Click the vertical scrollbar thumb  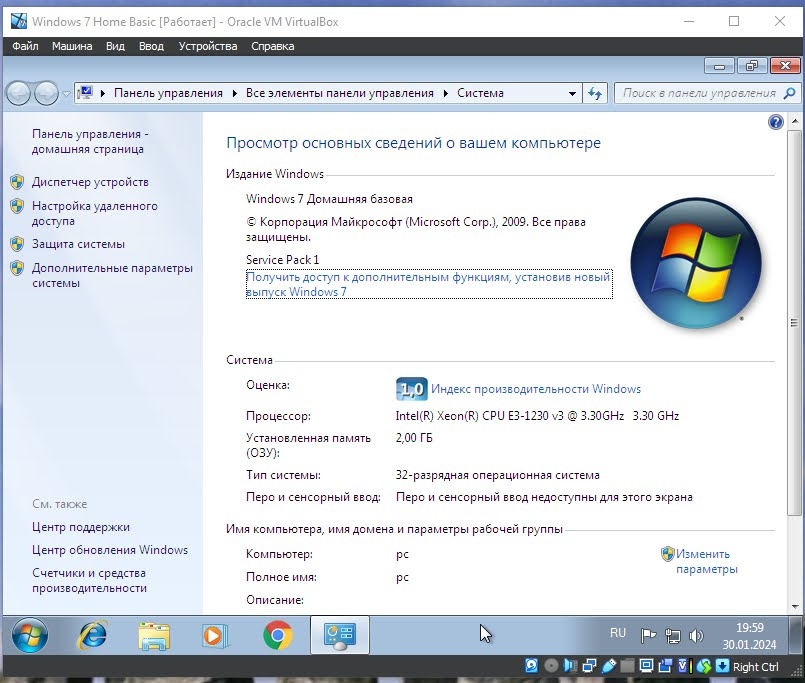click(x=794, y=323)
